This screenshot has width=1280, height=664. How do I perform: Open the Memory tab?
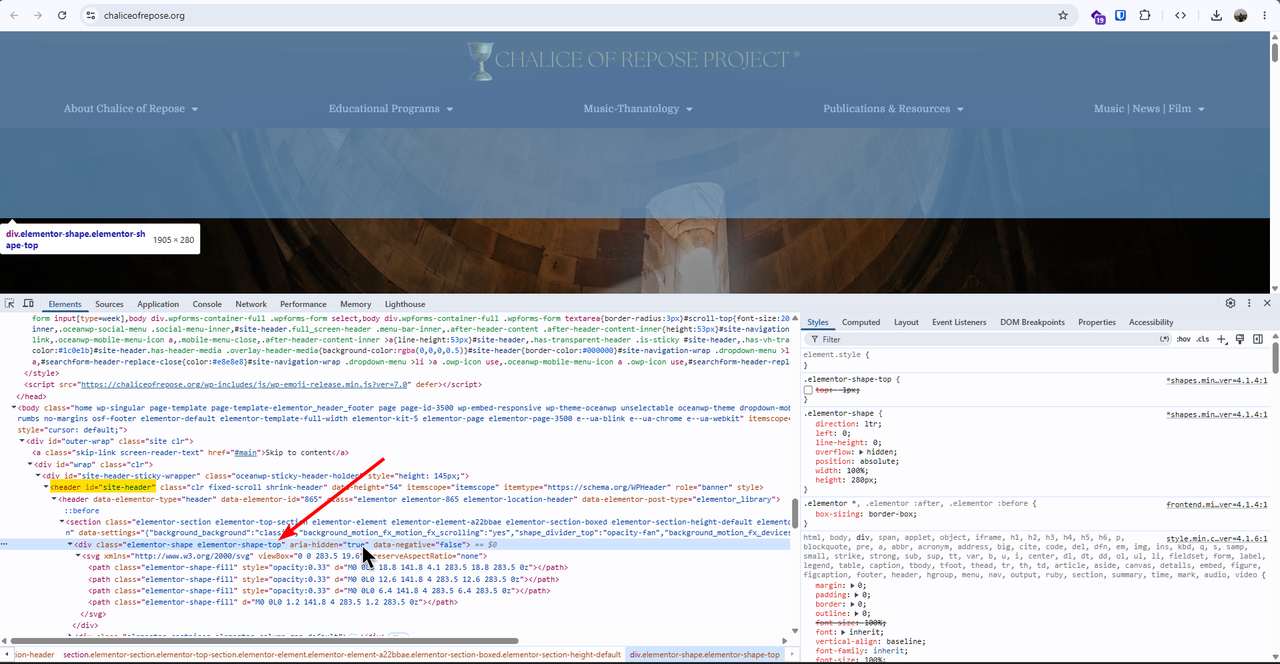point(356,304)
